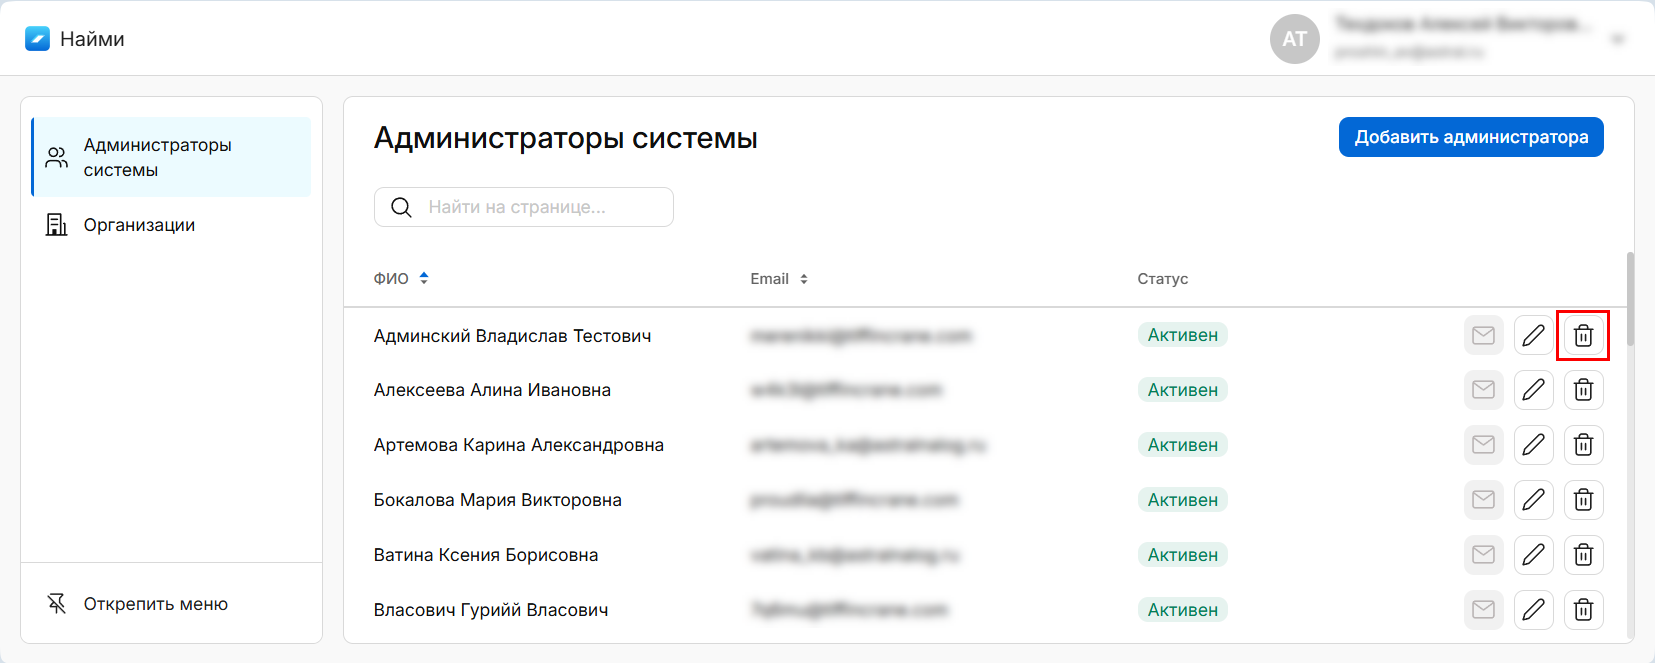
Task: Click trash icon for Бокалова Мария Викторовна
Action: [1583, 500]
